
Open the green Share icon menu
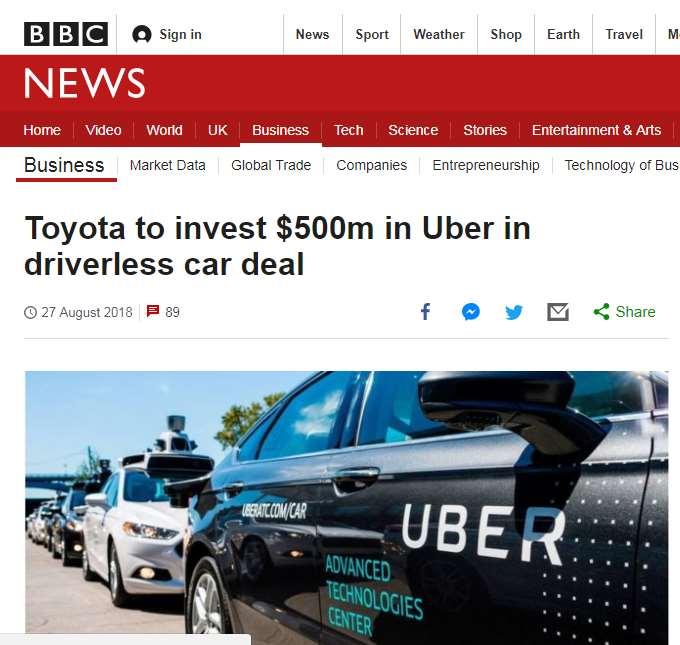point(602,312)
